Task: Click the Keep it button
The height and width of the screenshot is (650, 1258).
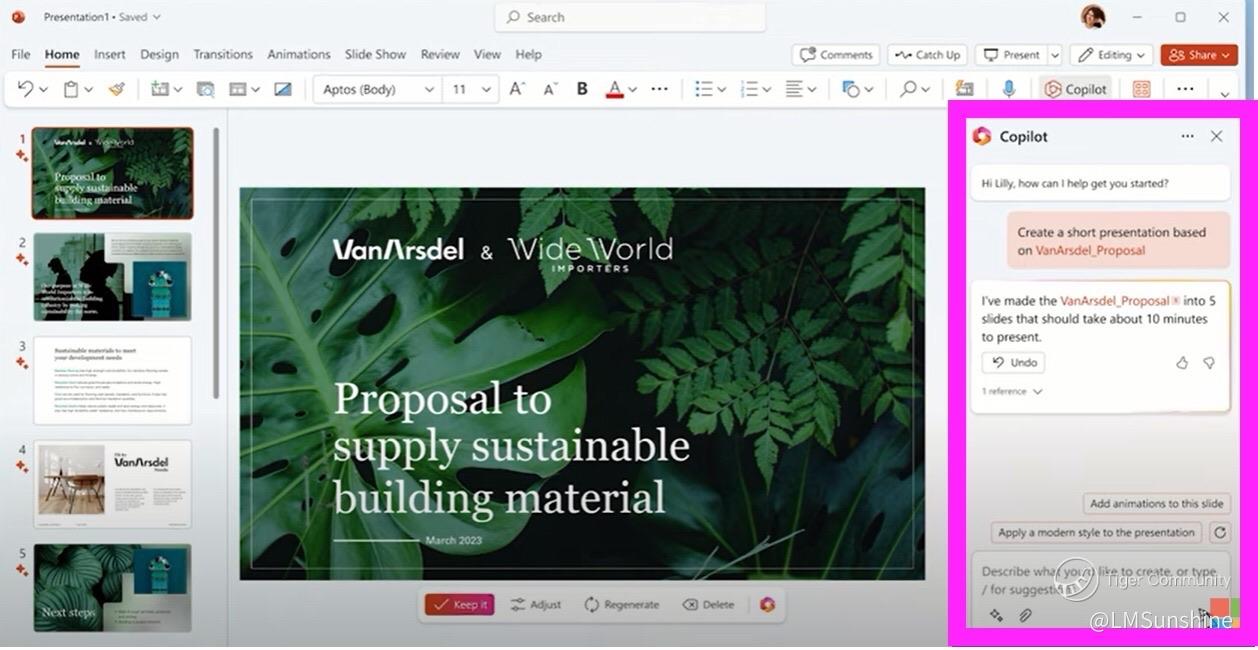Action: tap(460, 605)
